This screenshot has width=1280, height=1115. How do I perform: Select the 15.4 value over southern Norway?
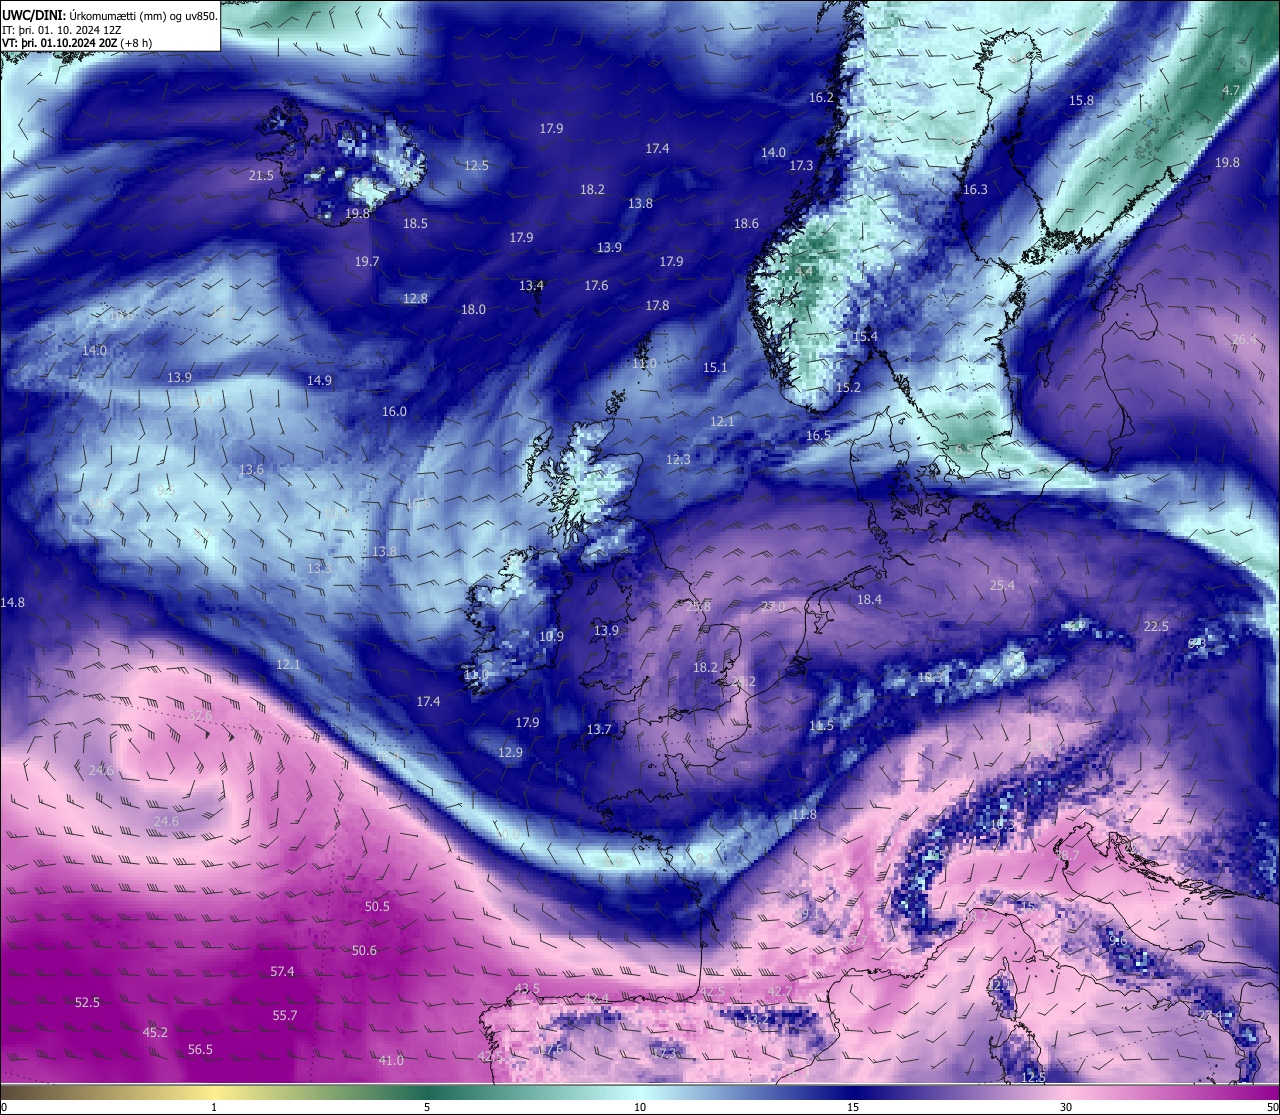pyautogui.click(x=864, y=337)
